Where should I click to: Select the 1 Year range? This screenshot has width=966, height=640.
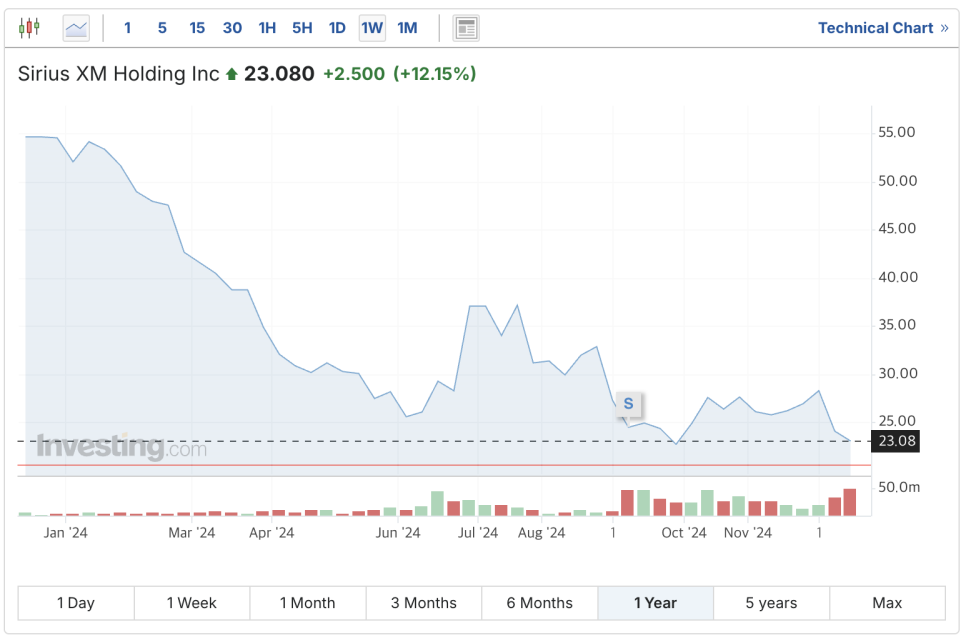click(x=656, y=603)
